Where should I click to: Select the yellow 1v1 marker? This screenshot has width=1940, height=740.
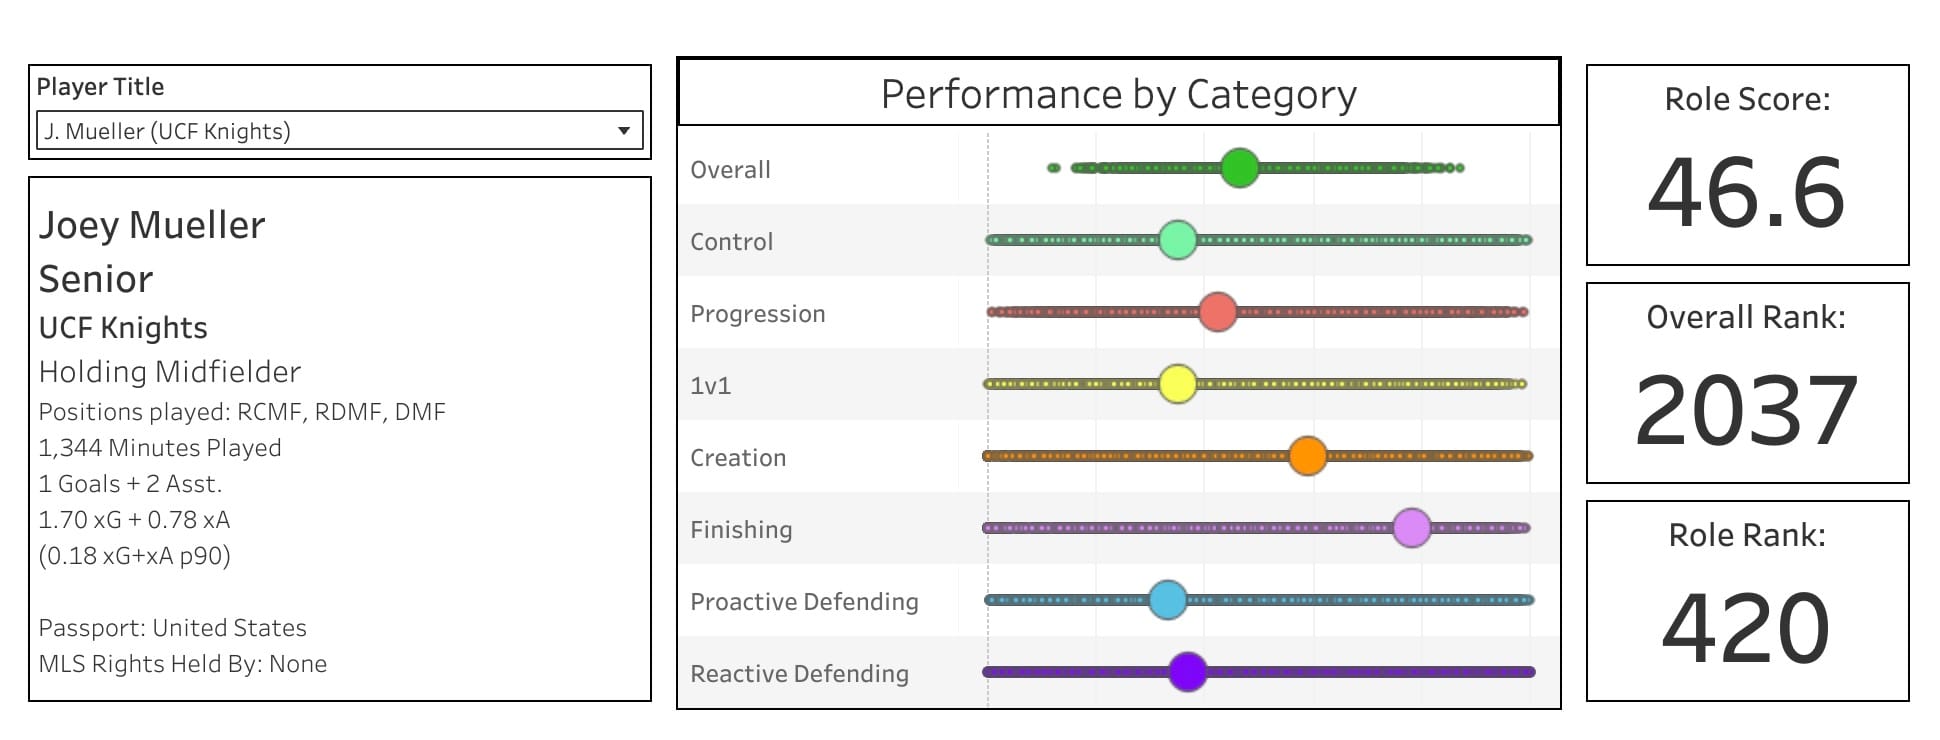pyautogui.click(x=1178, y=384)
